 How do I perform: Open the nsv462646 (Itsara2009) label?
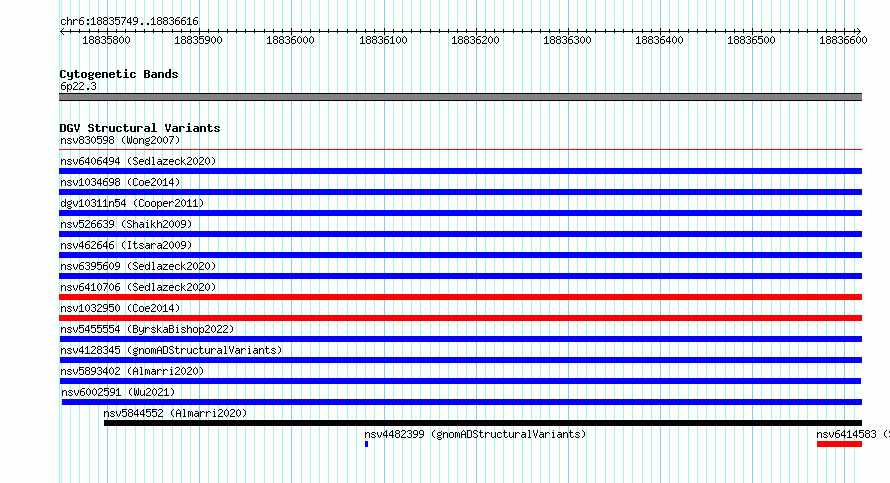(x=126, y=245)
